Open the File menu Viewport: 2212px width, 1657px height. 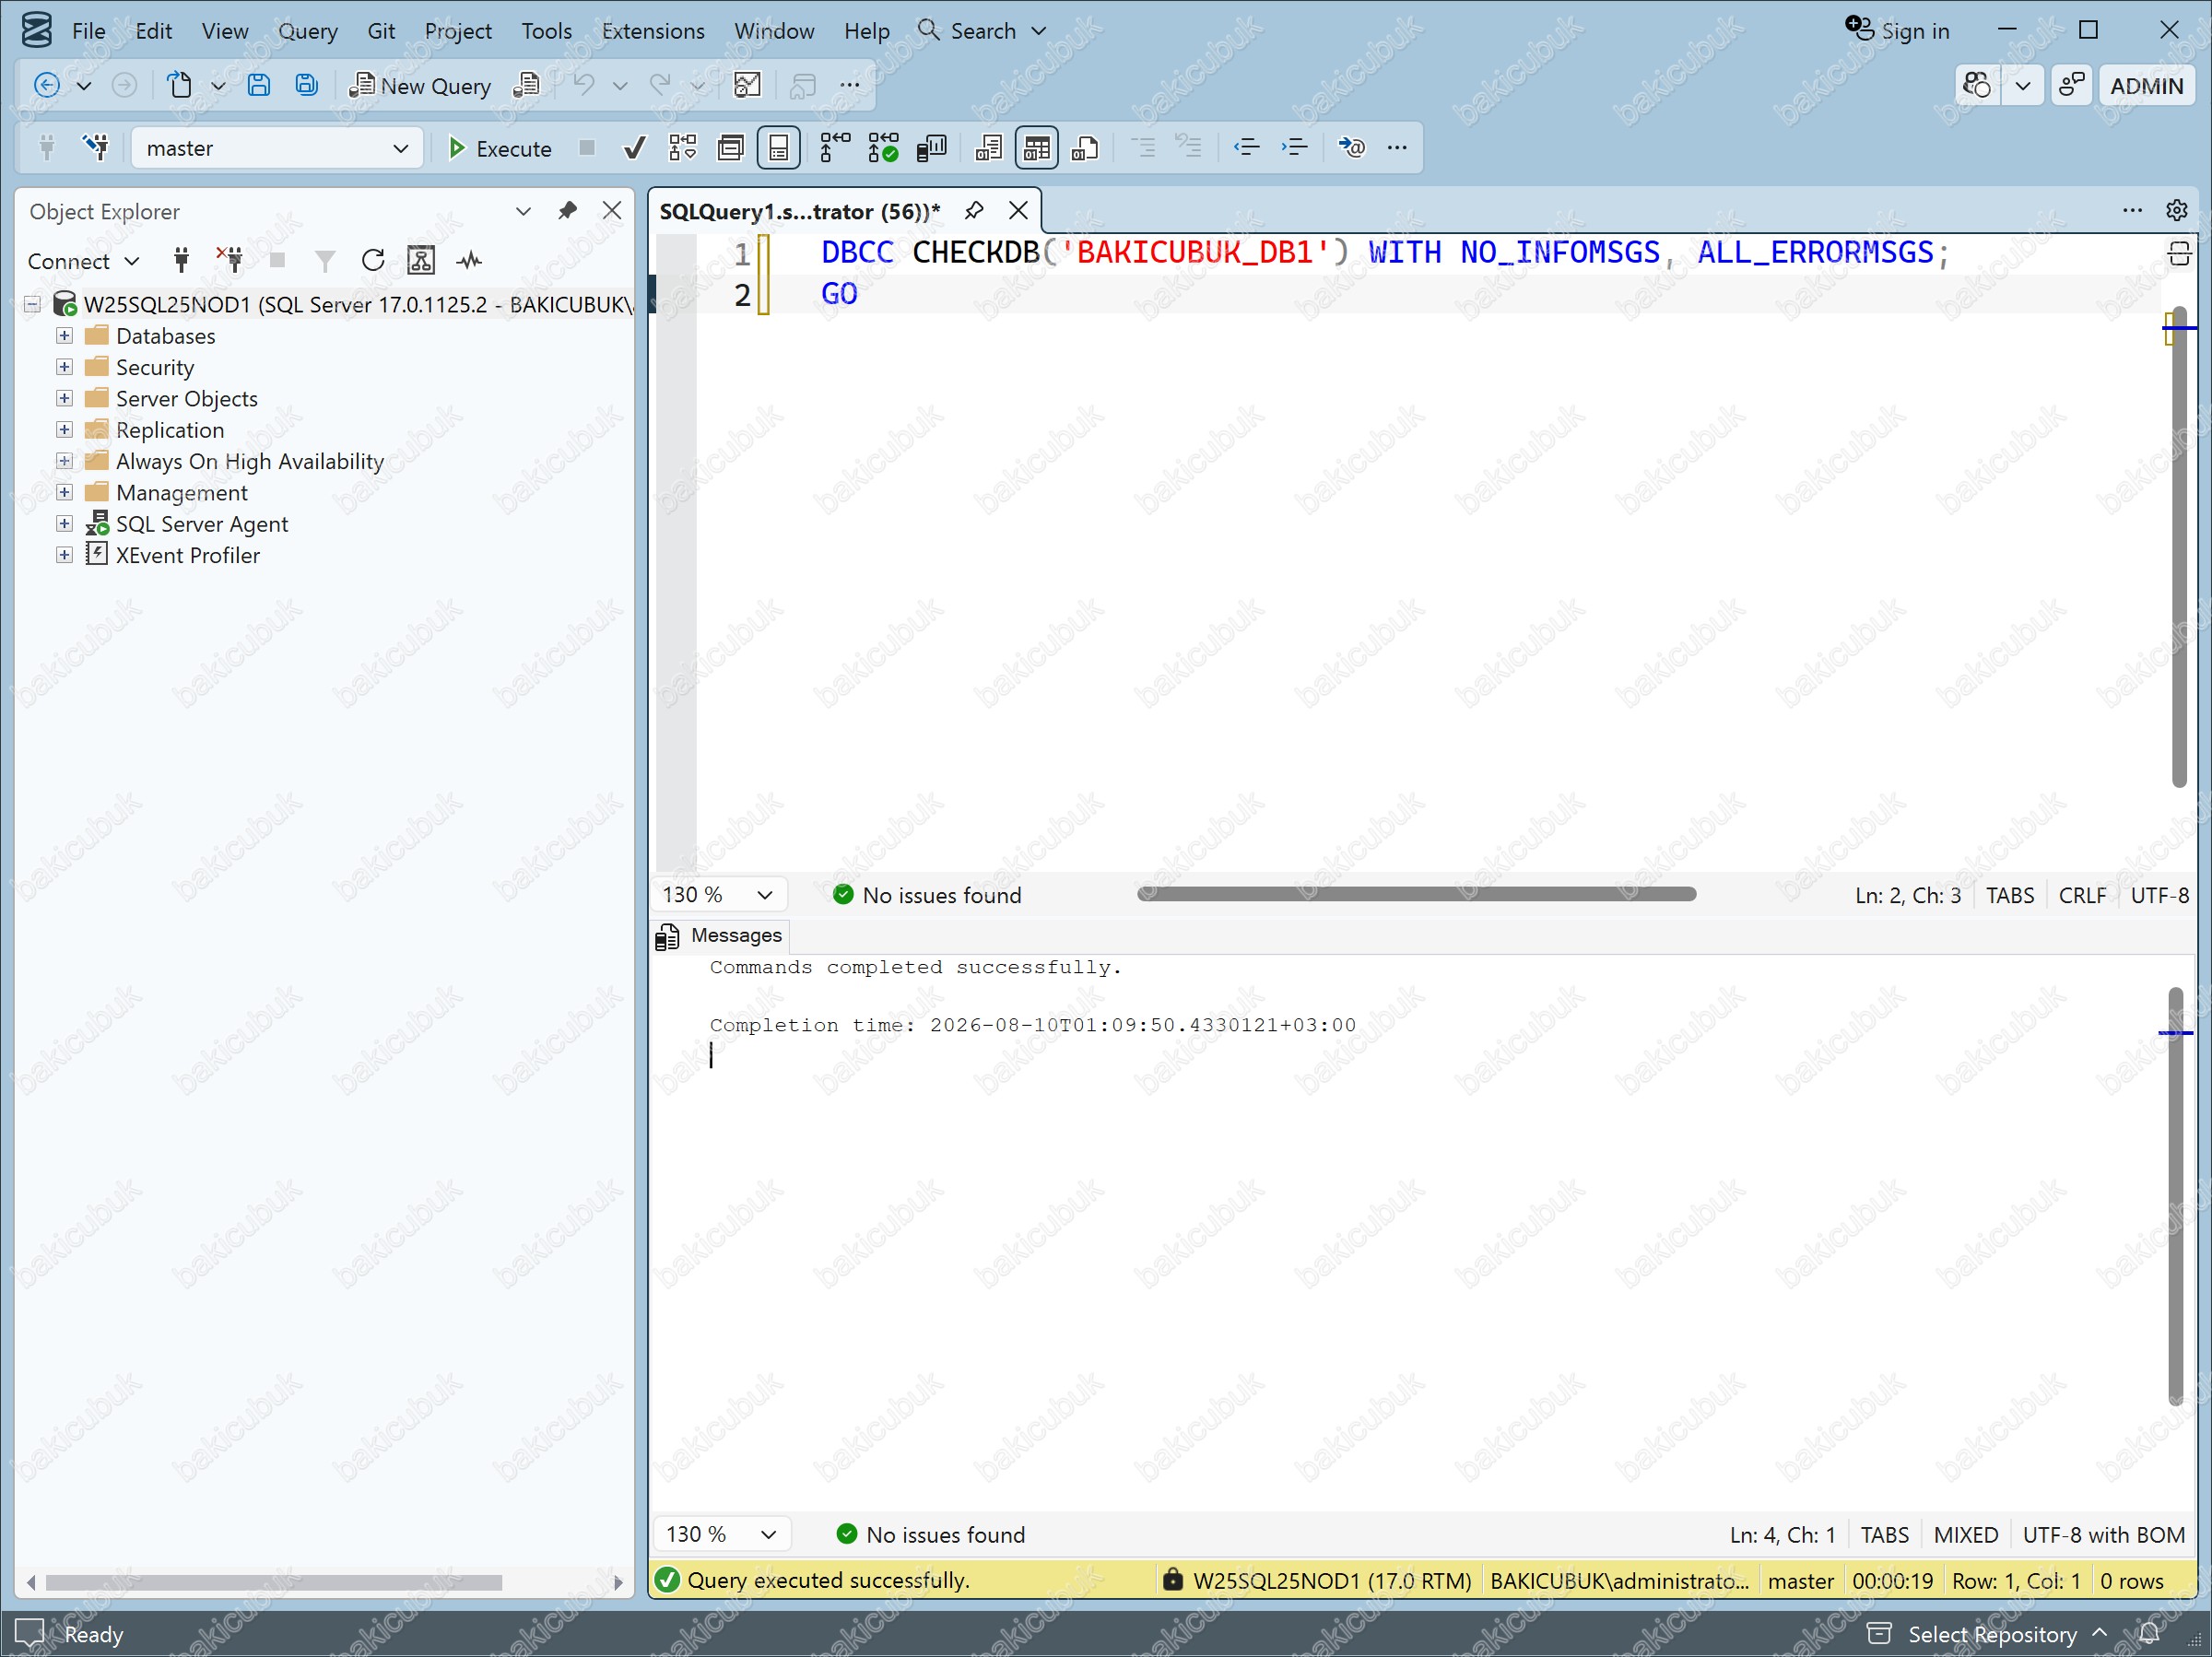[x=88, y=31]
